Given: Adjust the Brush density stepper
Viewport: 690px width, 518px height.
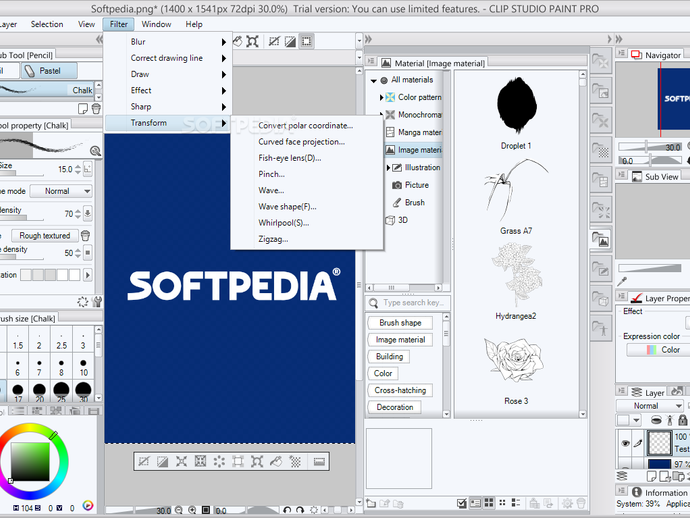Looking at the screenshot, I should coord(78,214).
